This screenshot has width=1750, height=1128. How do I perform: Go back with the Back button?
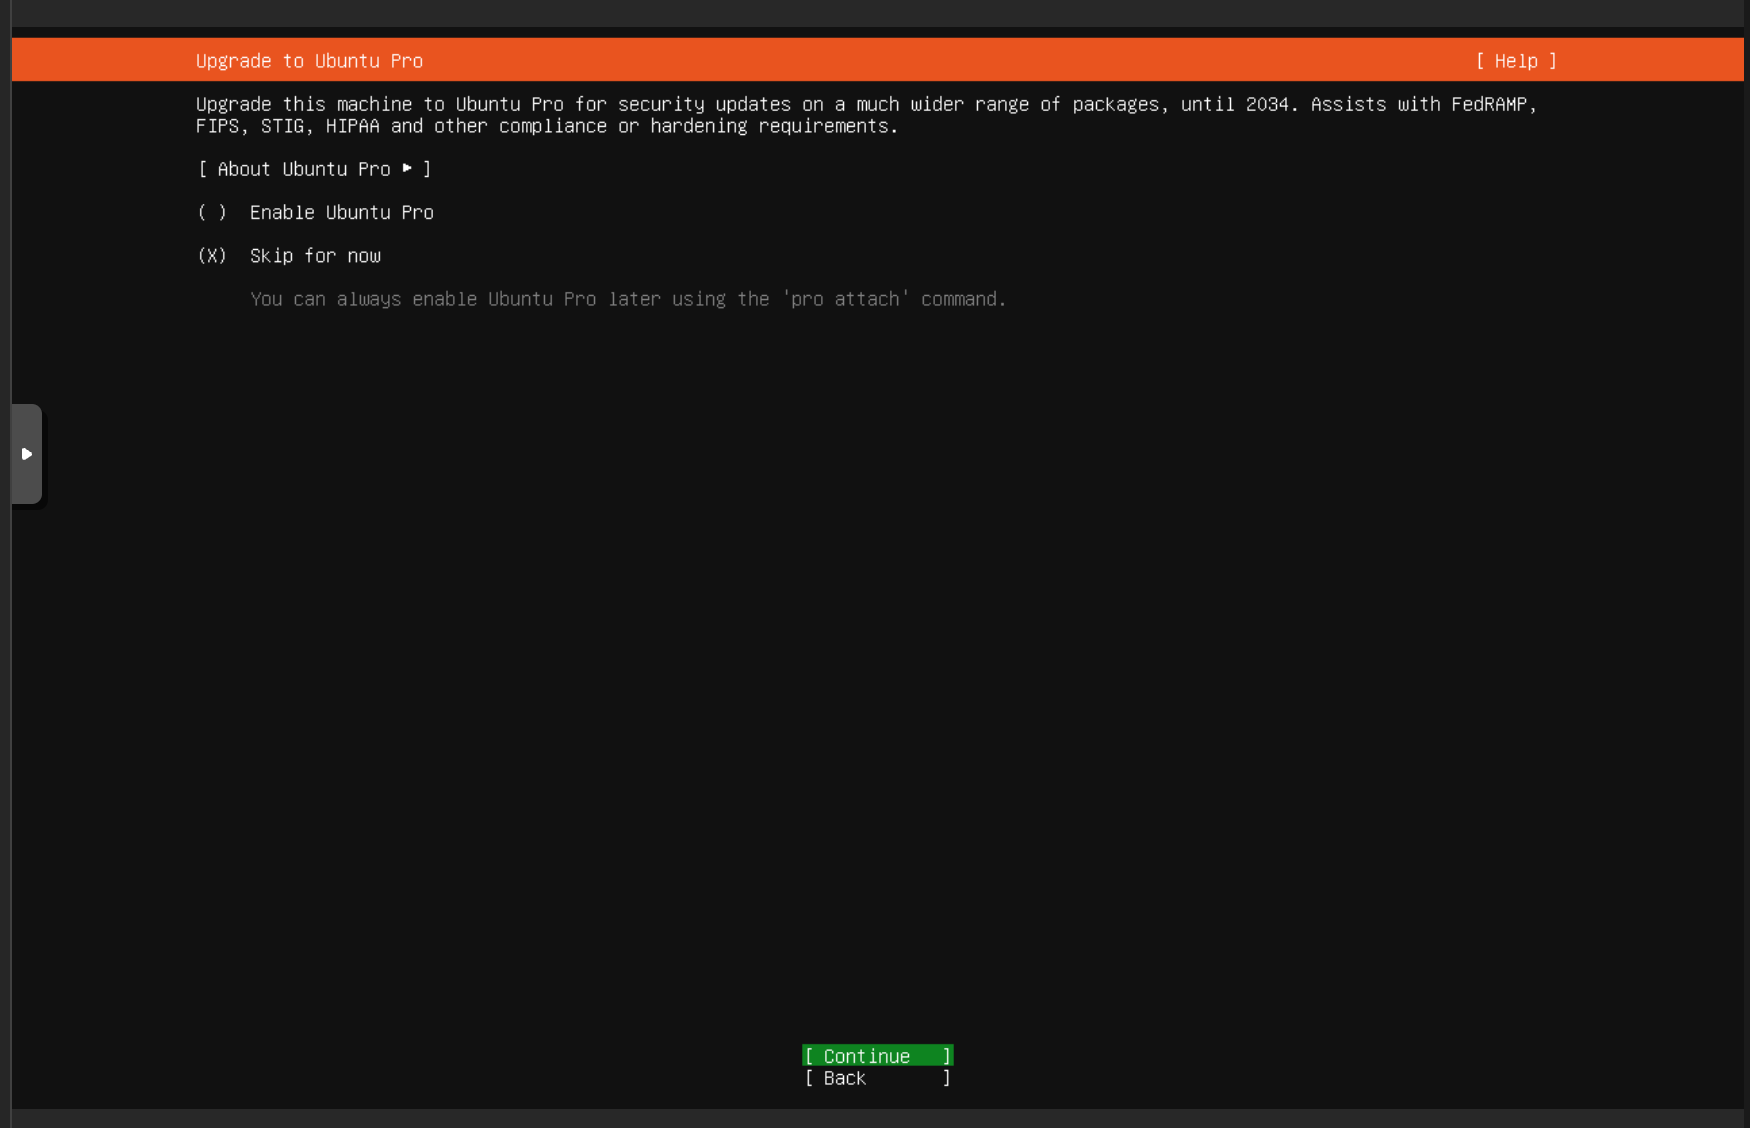(x=878, y=1078)
